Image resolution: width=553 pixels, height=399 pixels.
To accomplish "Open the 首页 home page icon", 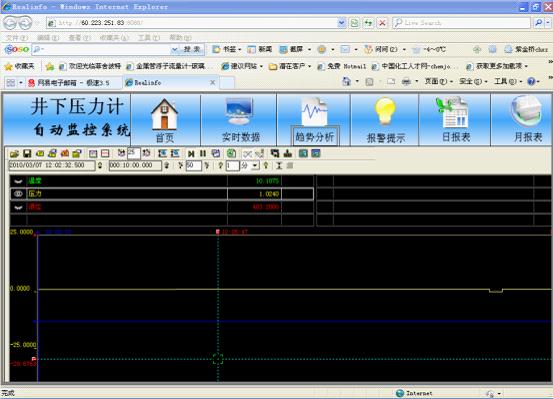I will [164, 119].
